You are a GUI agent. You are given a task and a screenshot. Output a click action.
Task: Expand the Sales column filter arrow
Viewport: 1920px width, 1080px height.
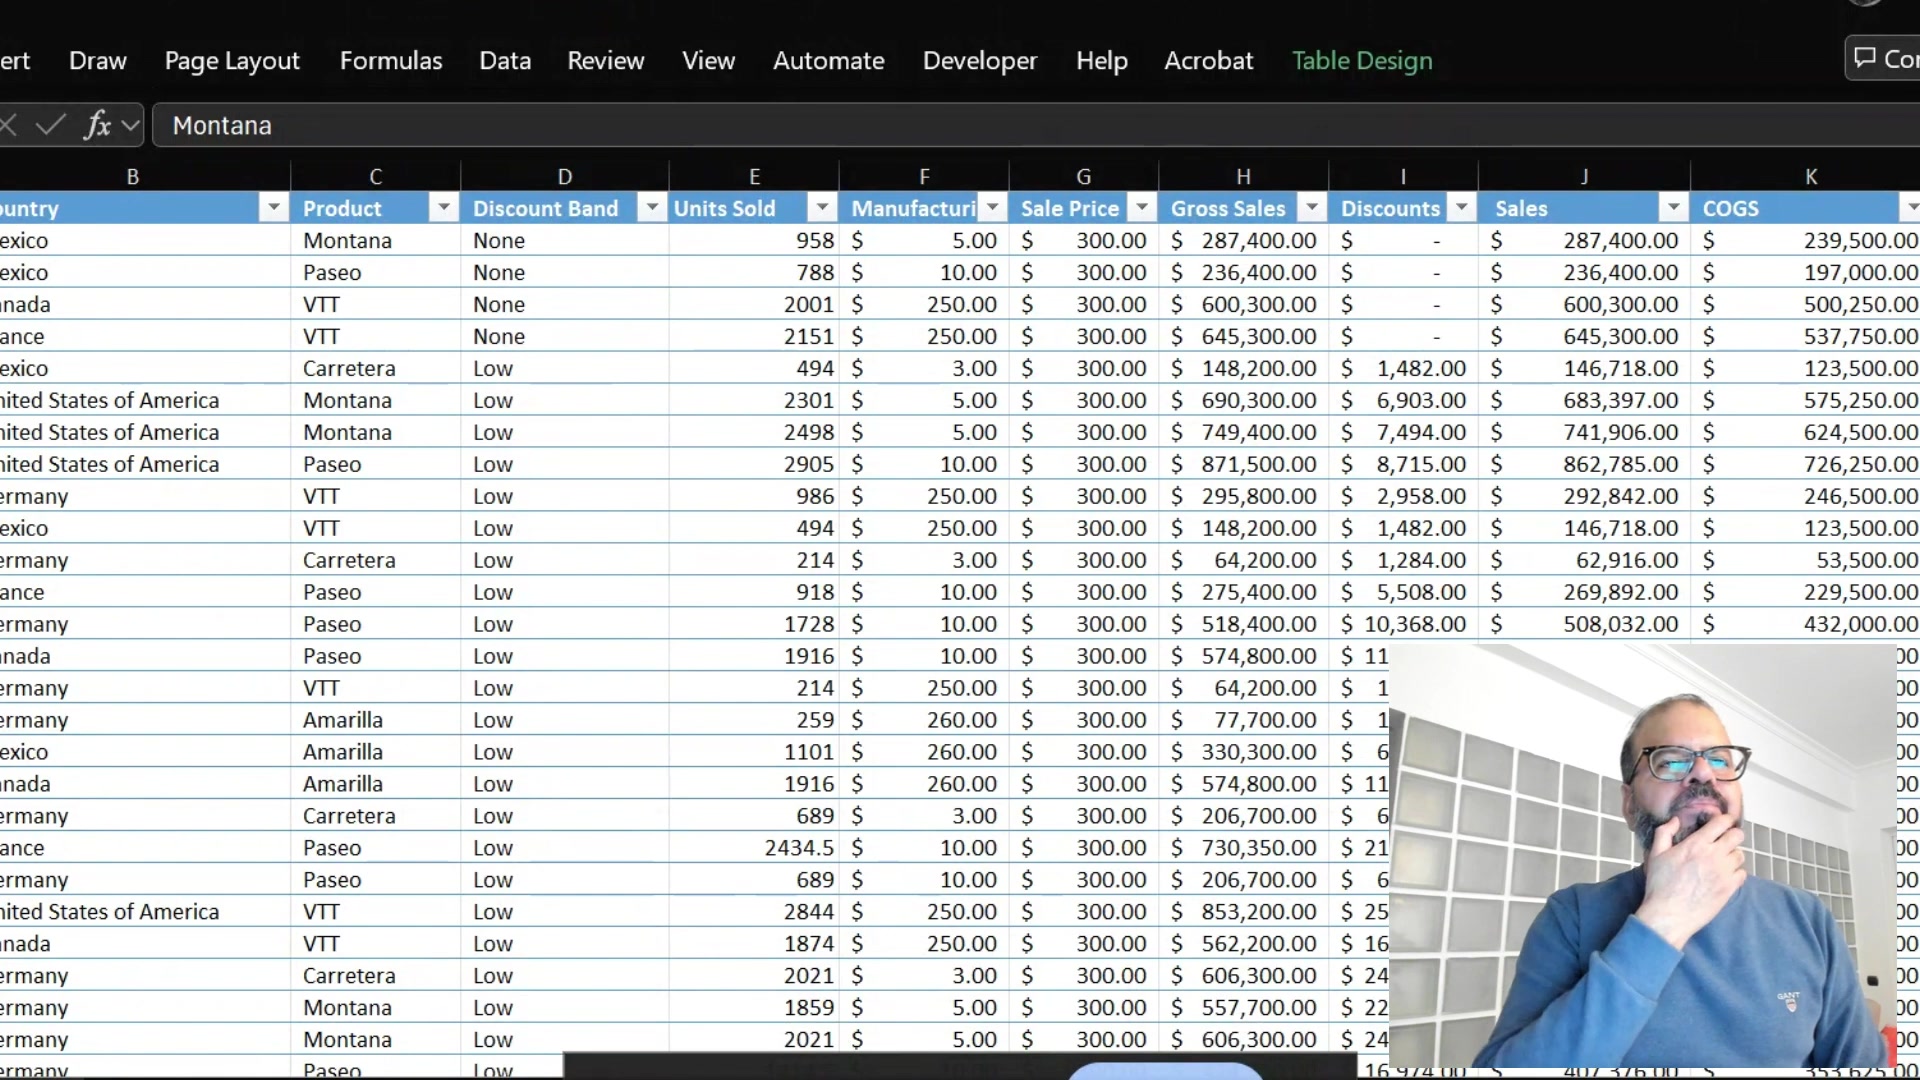(1673, 208)
